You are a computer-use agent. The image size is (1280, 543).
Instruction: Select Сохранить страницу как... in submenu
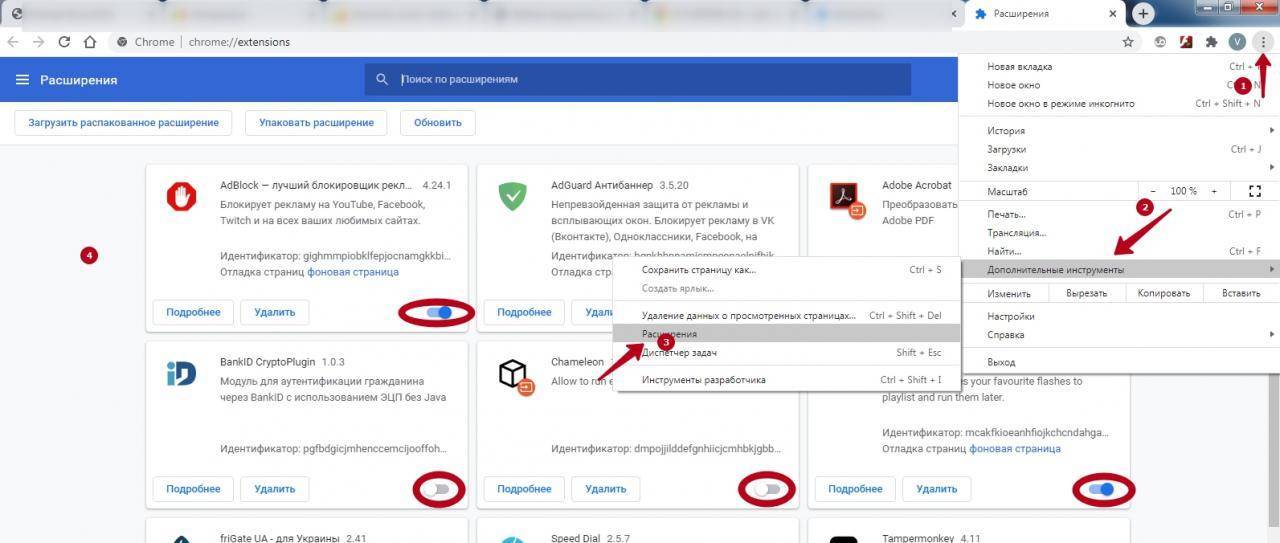786,270
